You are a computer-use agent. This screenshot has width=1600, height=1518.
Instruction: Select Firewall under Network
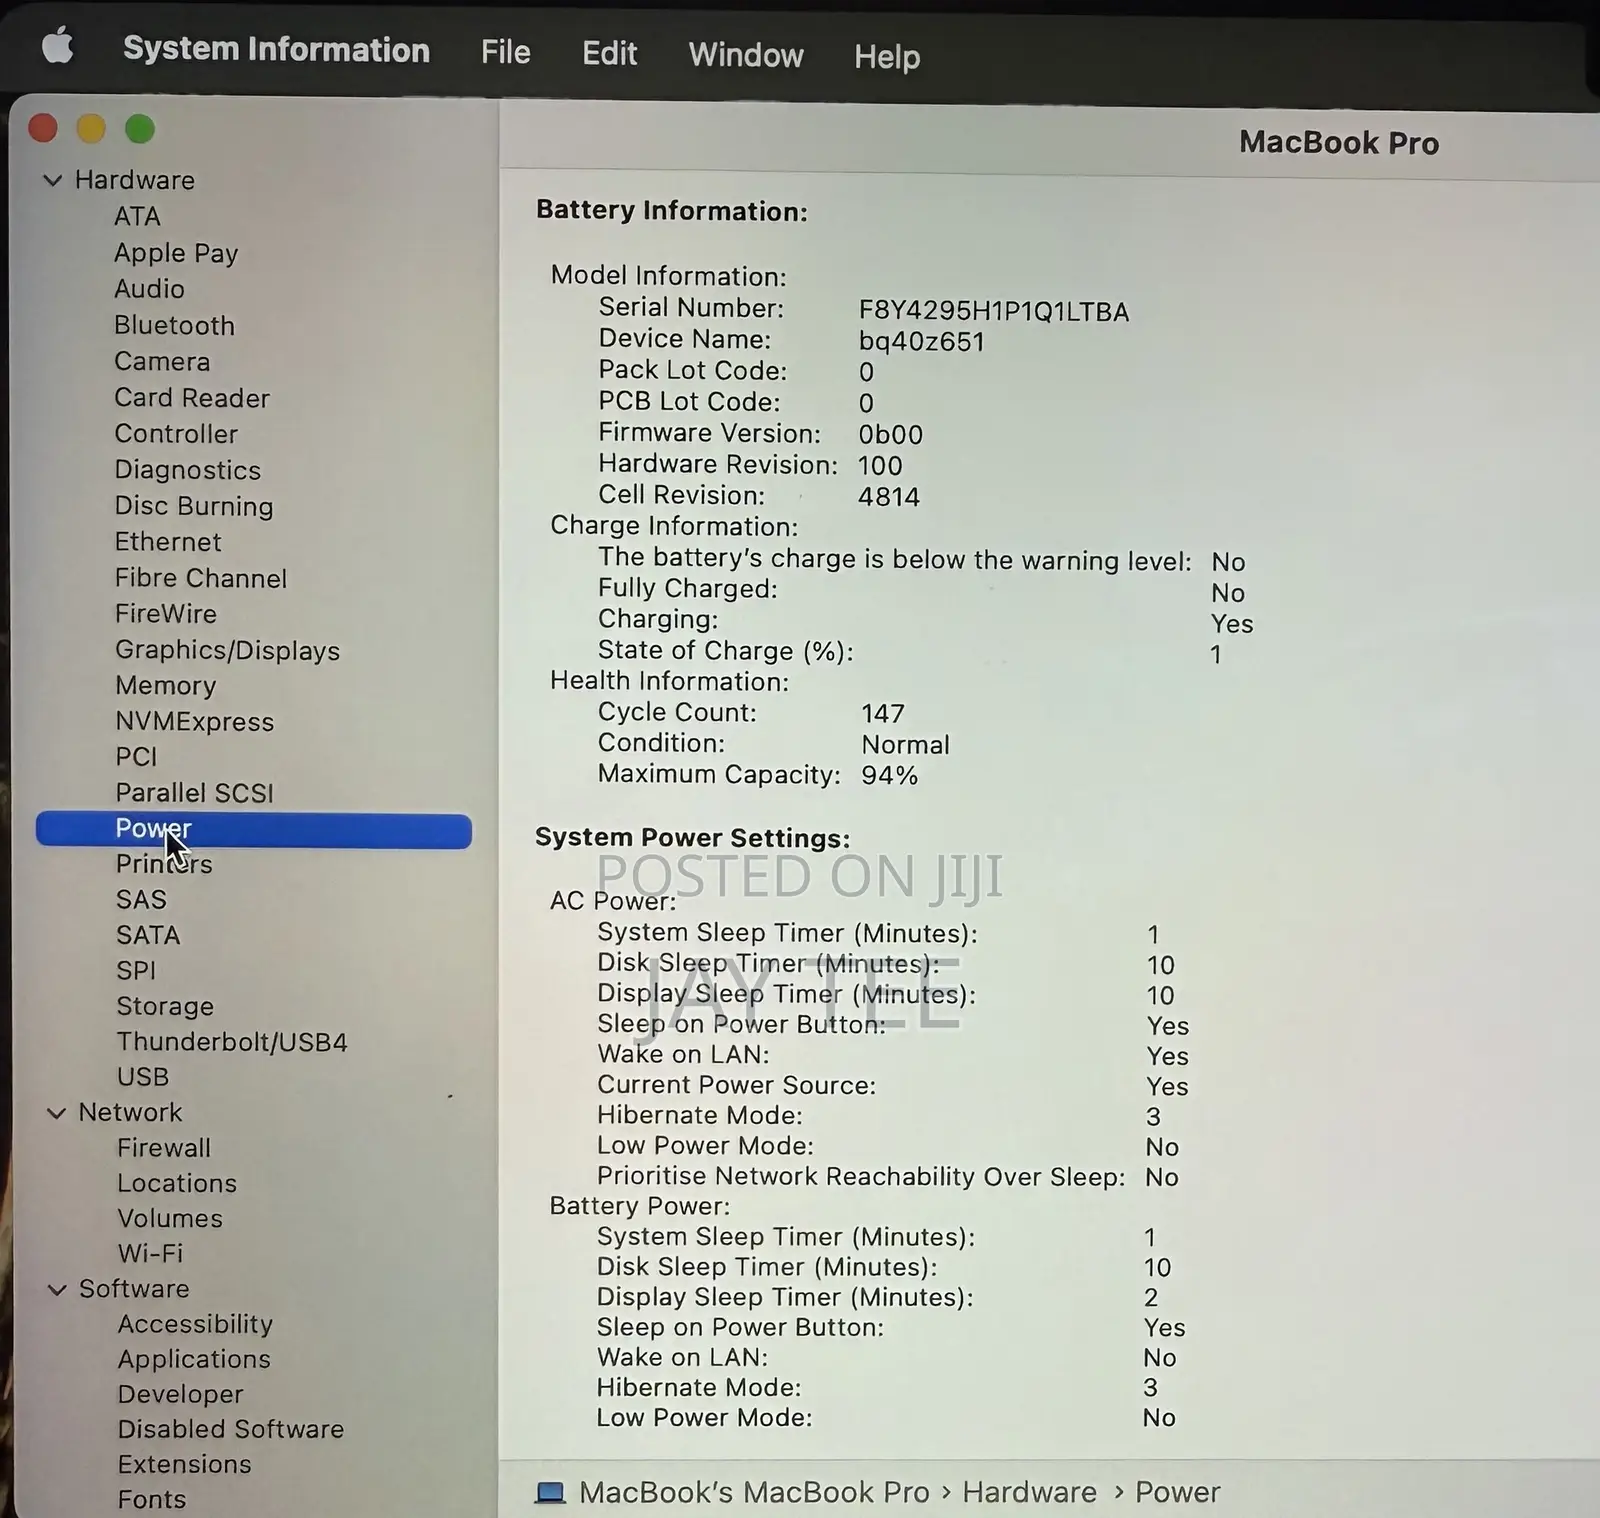tap(164, 1148)
